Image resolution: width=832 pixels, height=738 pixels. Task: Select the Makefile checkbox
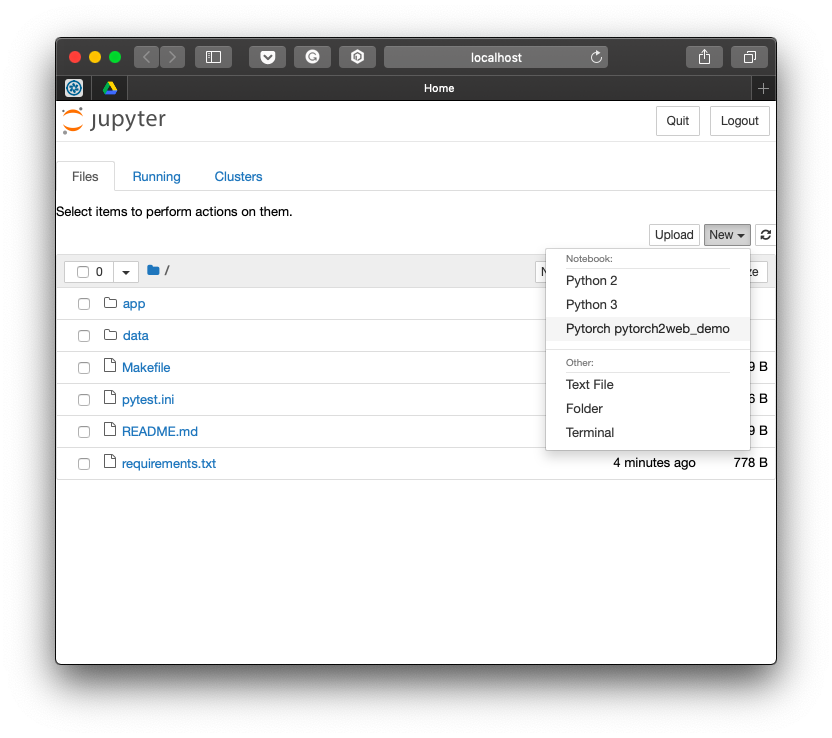click(x=84, y=368)
